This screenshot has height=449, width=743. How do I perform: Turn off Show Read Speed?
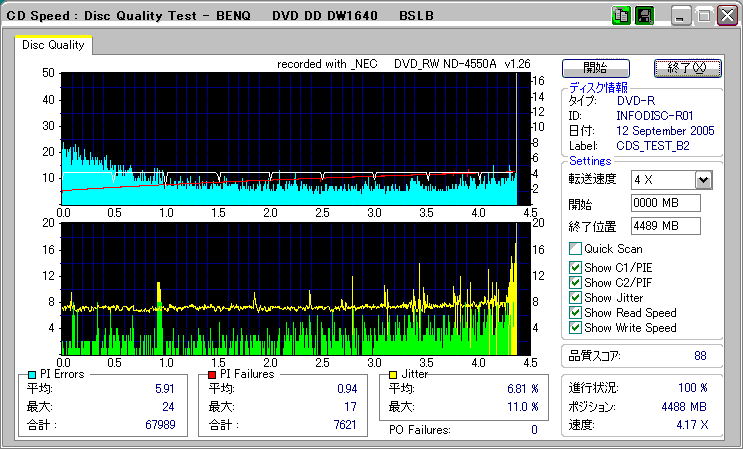tap(575, 312)
